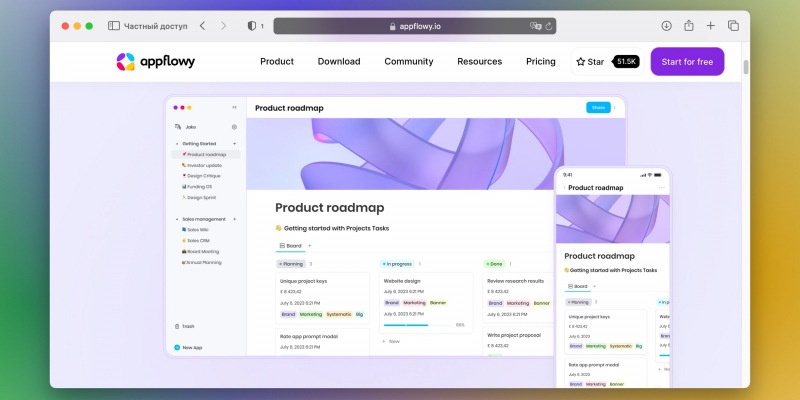
Task: Click the translate icon in address bar
Action: [535, 26]
